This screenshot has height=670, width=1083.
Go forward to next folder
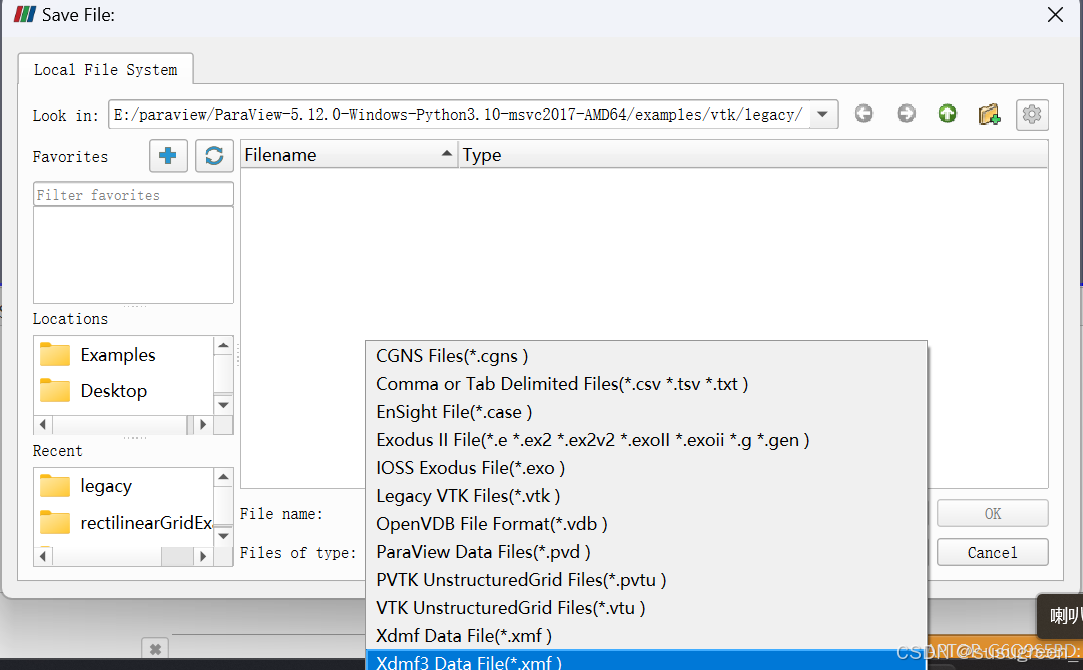pos(906,113)
